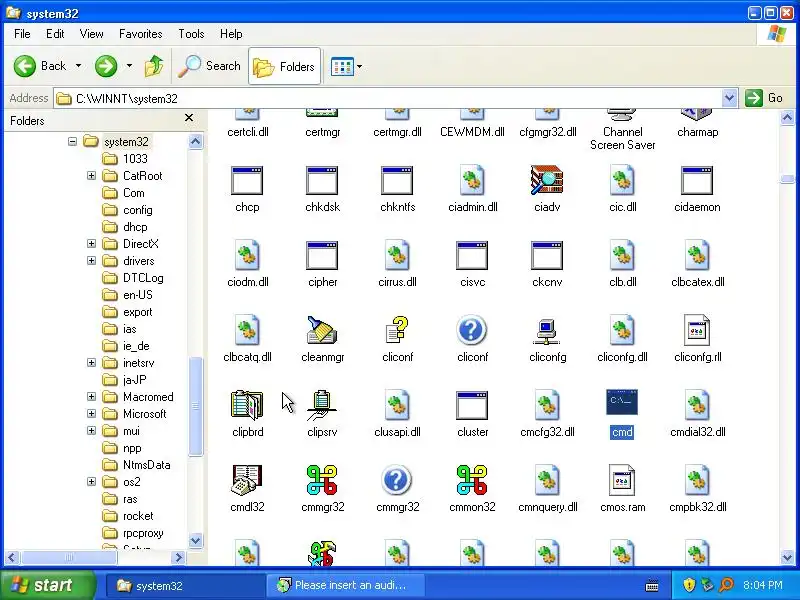
Task: Expand the DirectX folder node
Action: coord(91,243)
